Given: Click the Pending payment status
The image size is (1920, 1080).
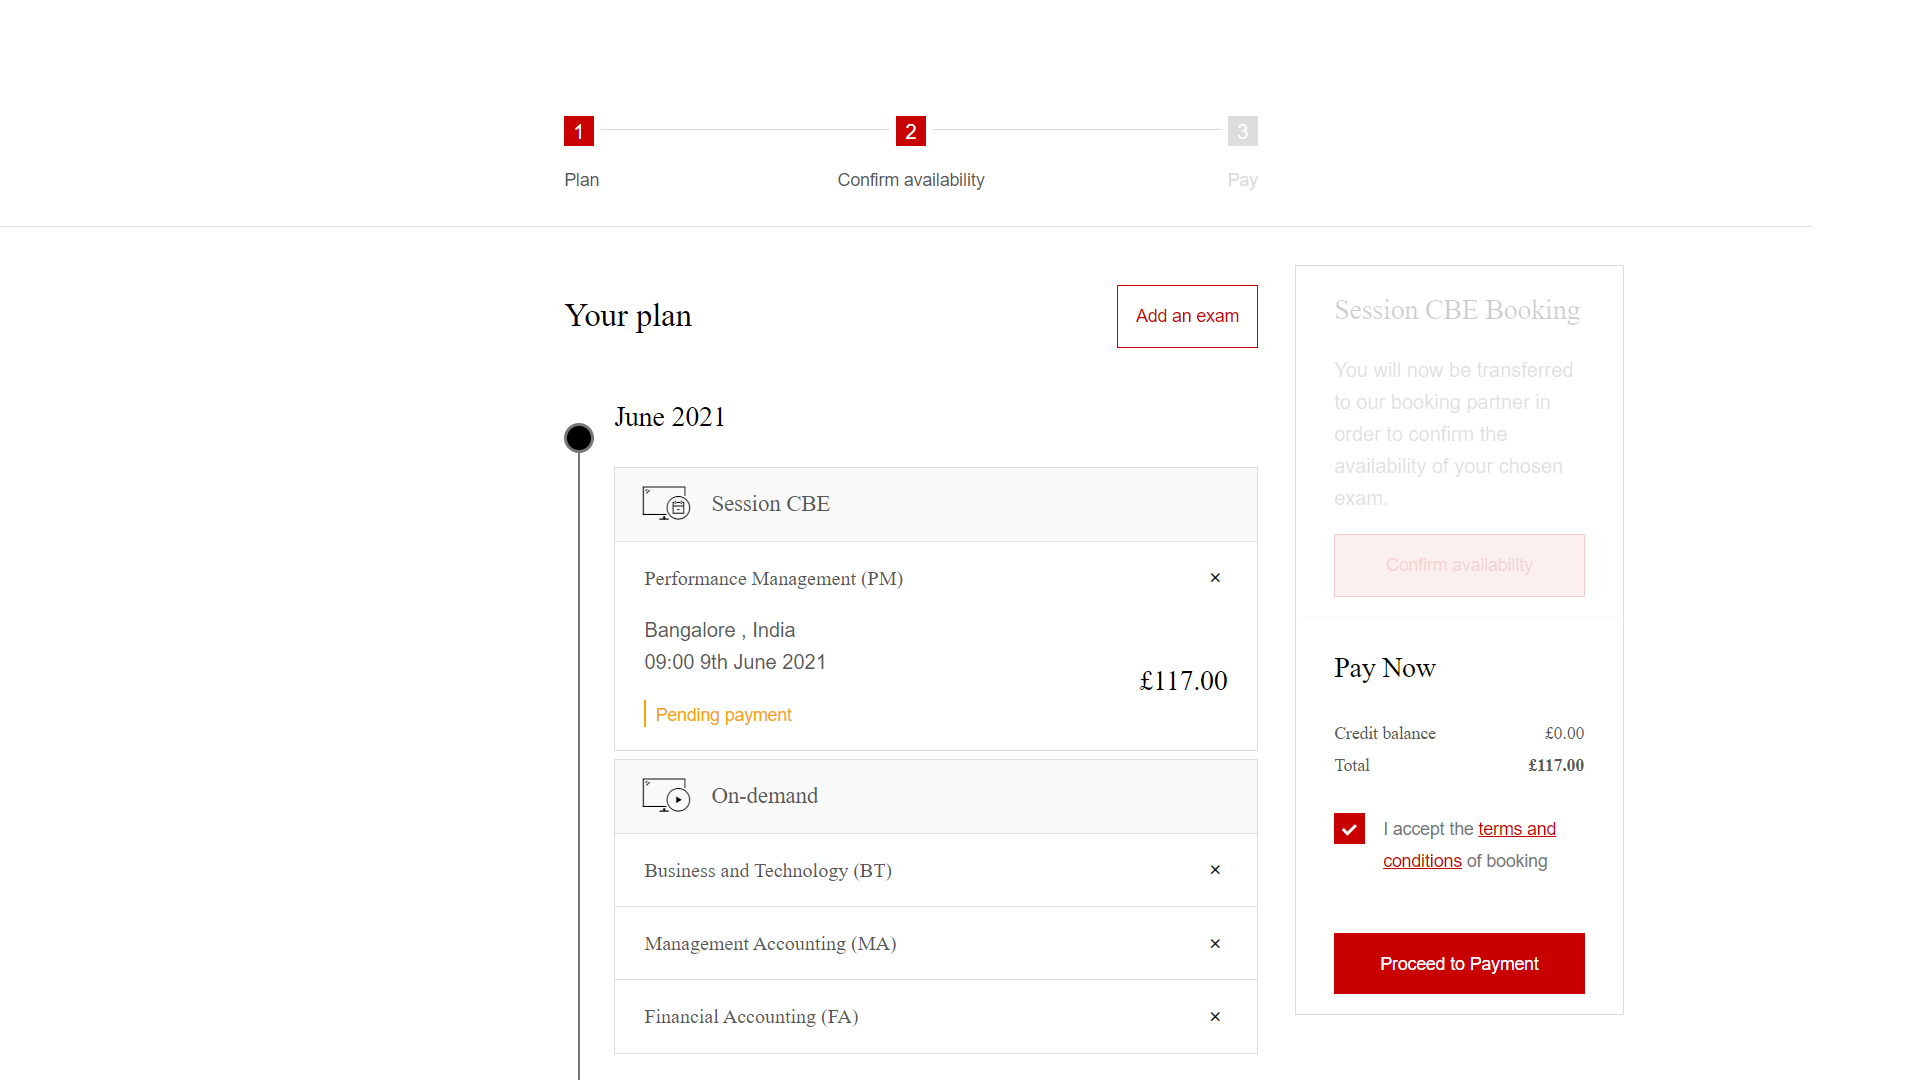Looking at the screenshot, I should 723,715.
